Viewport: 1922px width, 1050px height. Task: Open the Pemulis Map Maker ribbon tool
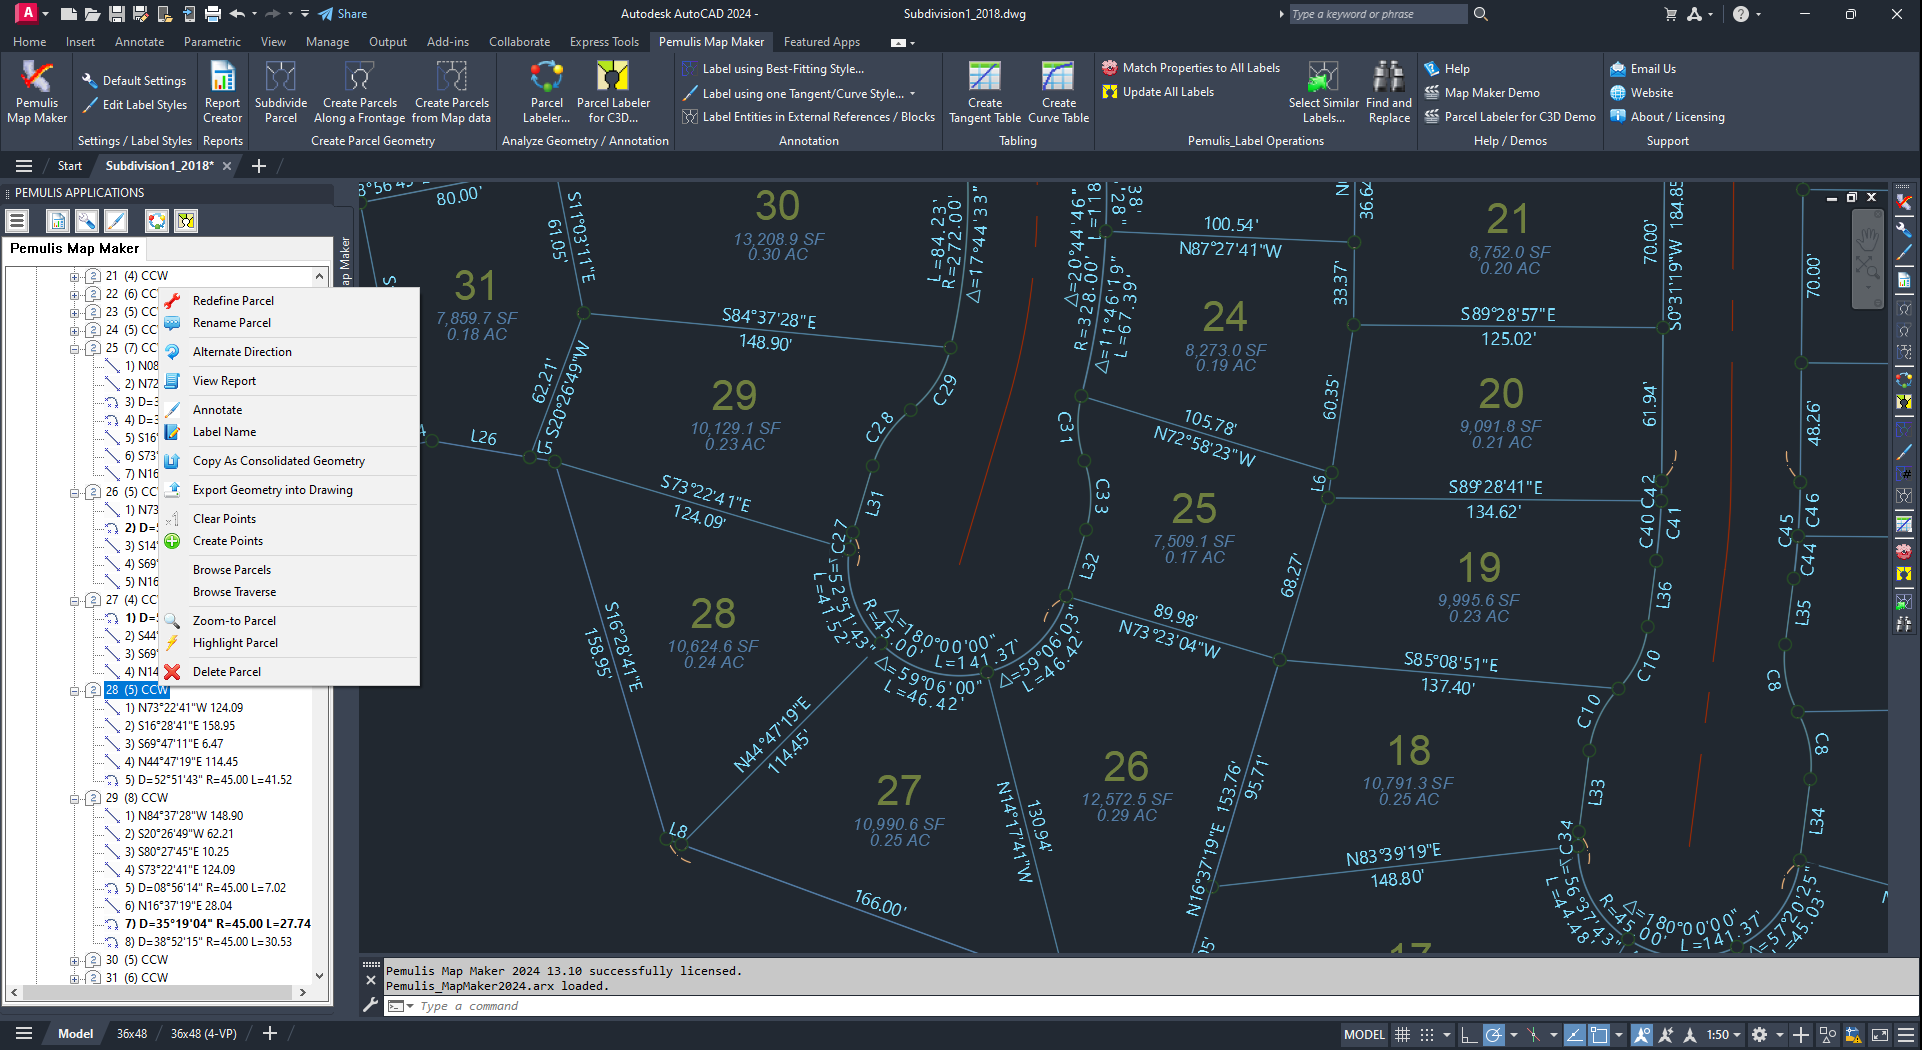click(x=37, y=92)
